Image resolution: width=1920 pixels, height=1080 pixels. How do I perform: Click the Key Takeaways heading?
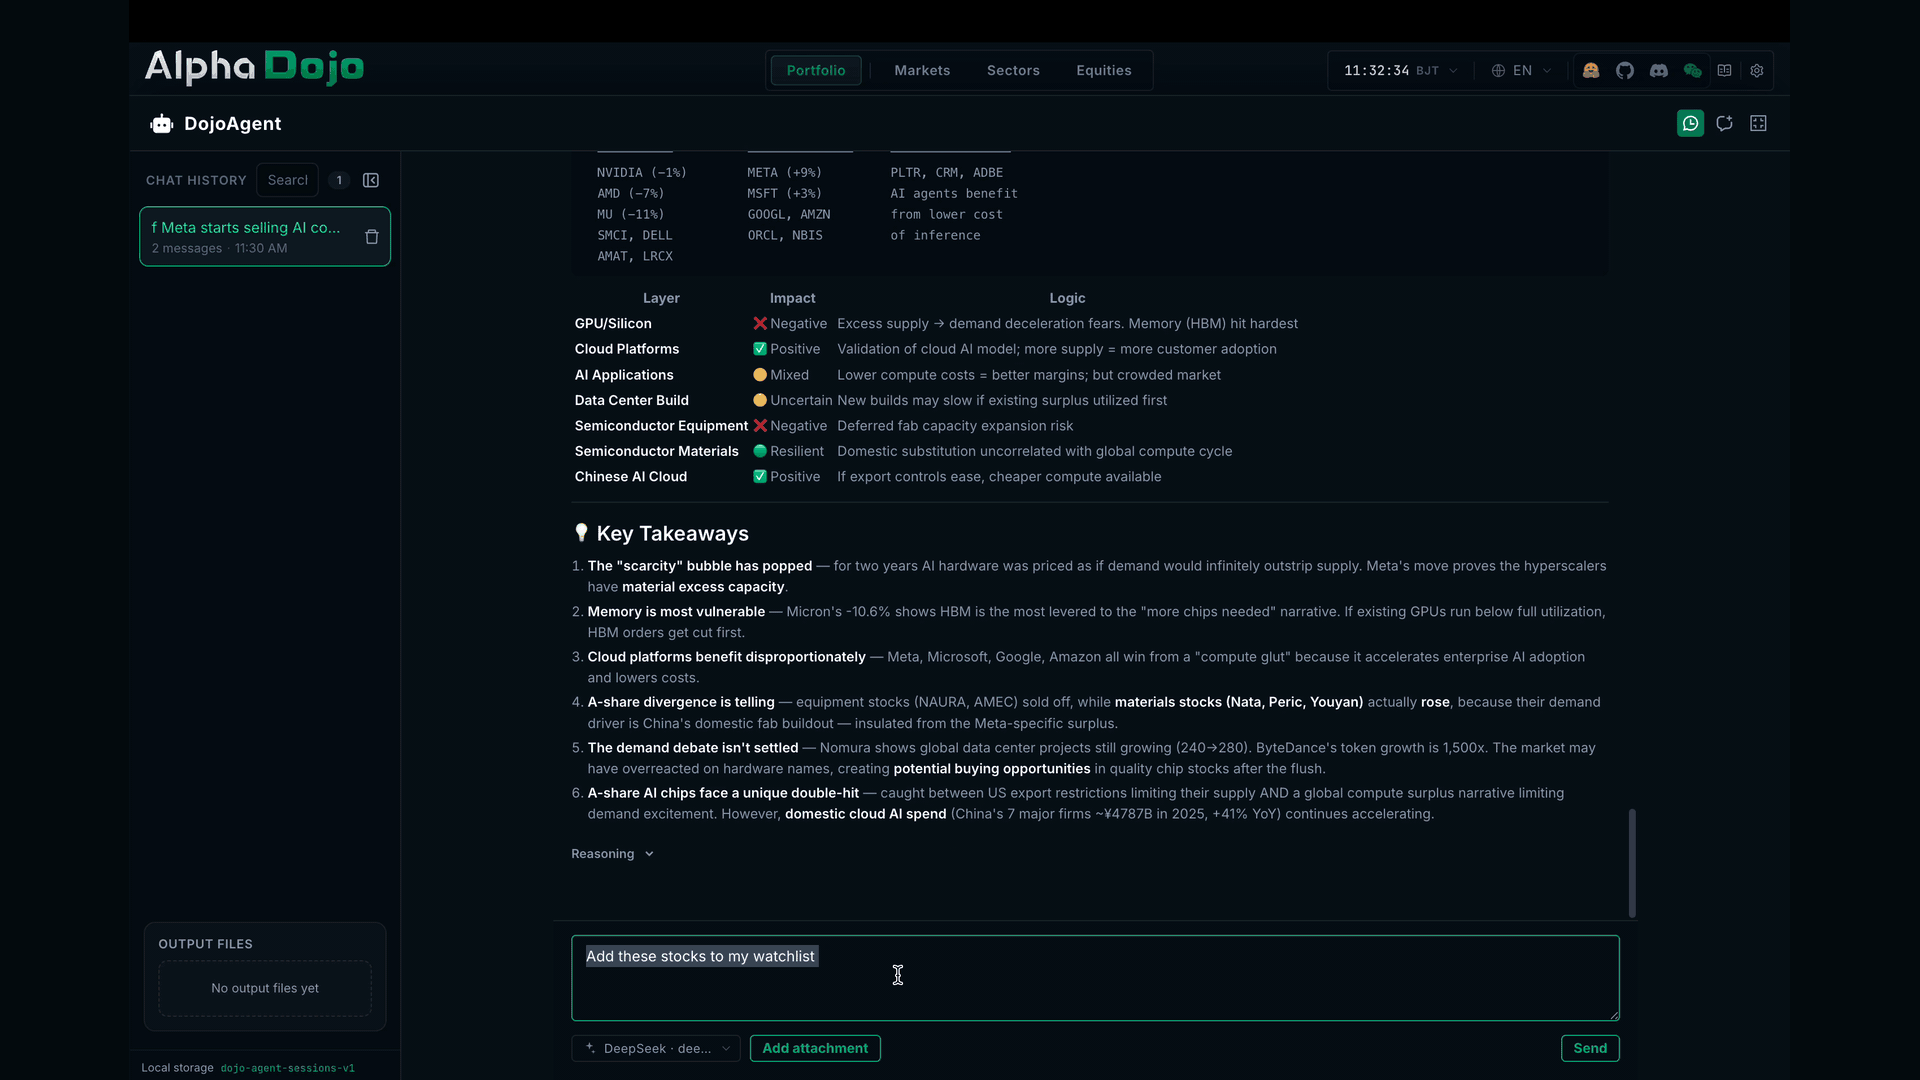point(672,534)
